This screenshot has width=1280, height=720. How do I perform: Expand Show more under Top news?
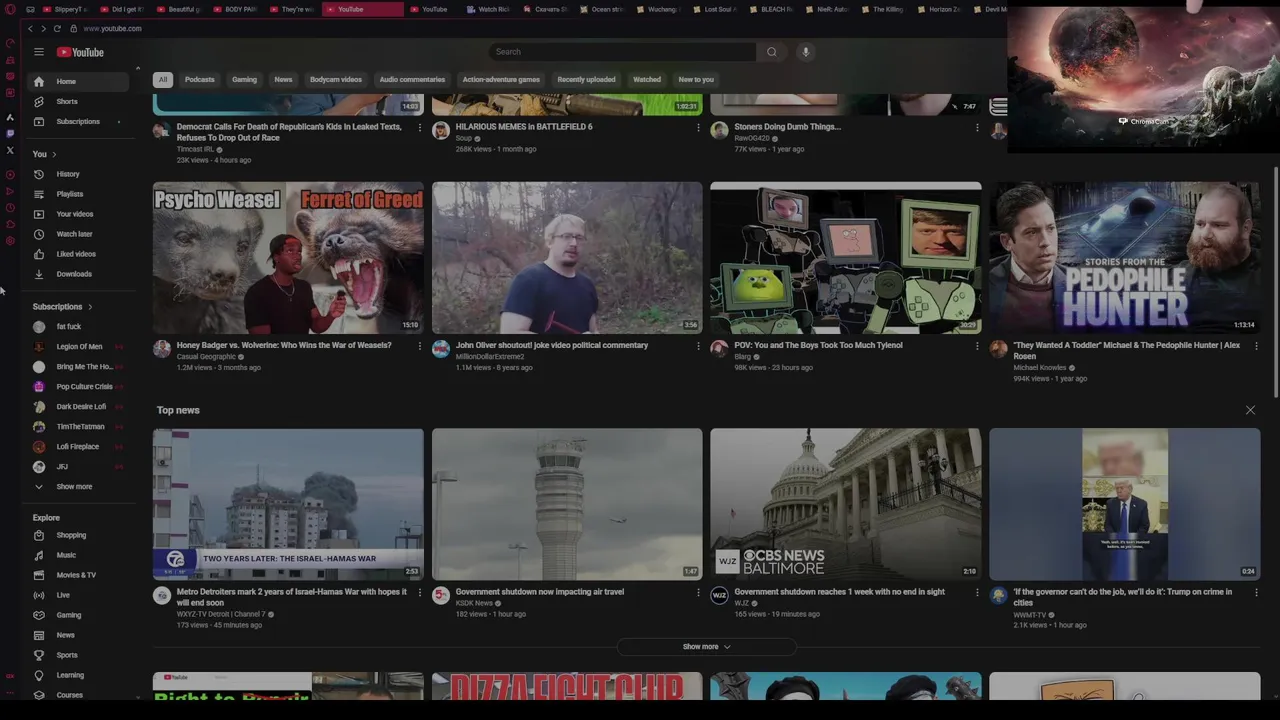[x=706, y=647]
